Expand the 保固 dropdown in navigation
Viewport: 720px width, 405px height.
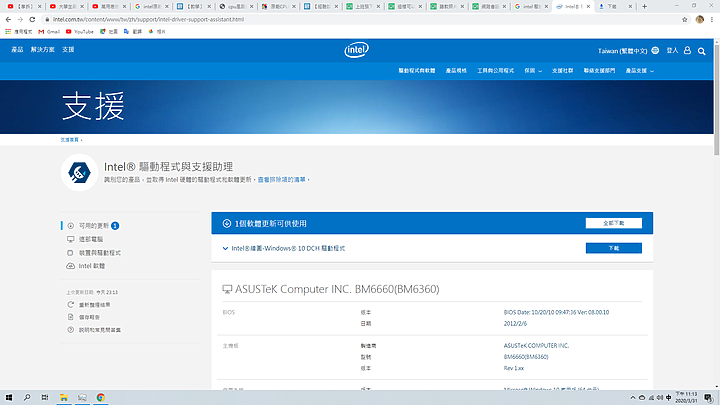click(x=533, y=71)
